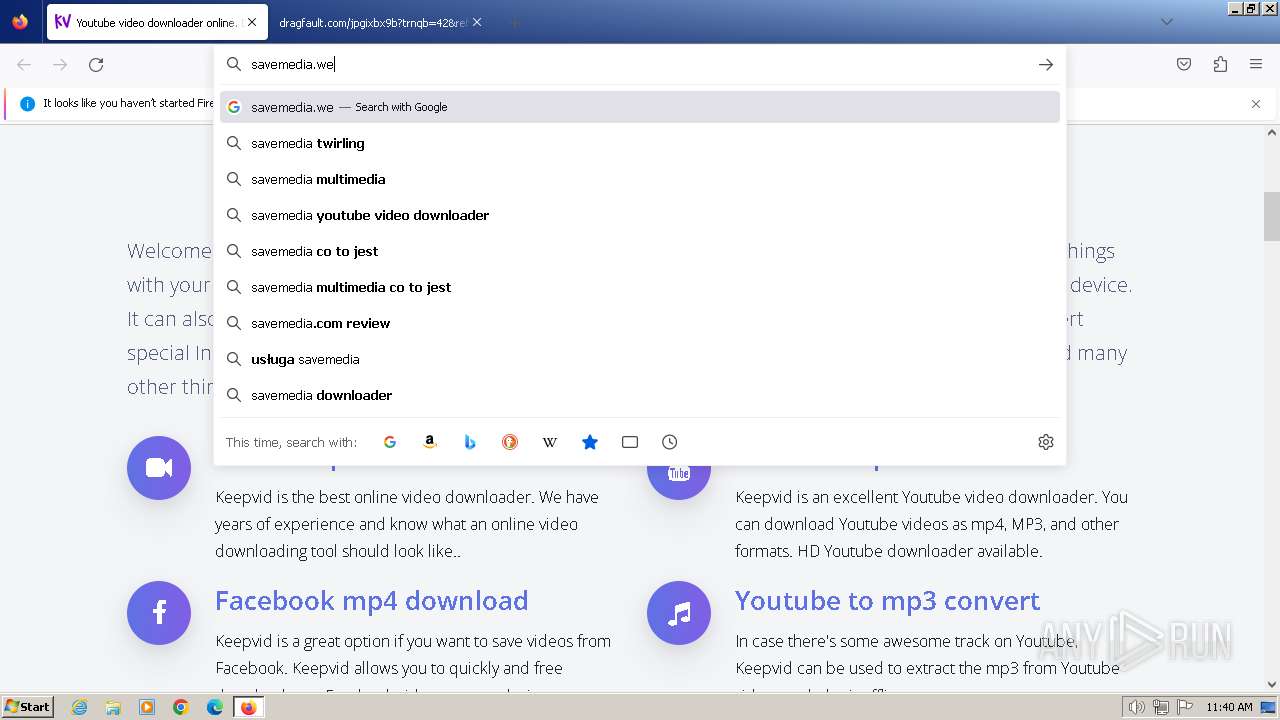The height and width of the screenshot is (720, 1280).
Task: Open volume control in system tray
Action: [1137, 707]
